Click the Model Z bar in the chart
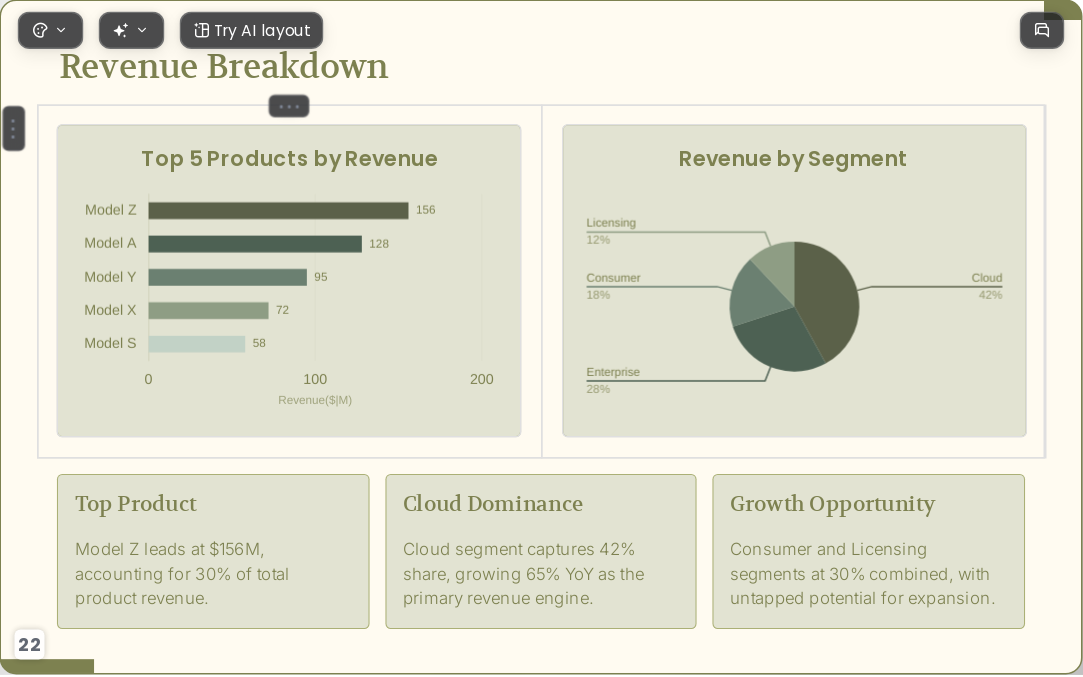Screen dimensions: 1083x677 (x=278, y=211)
